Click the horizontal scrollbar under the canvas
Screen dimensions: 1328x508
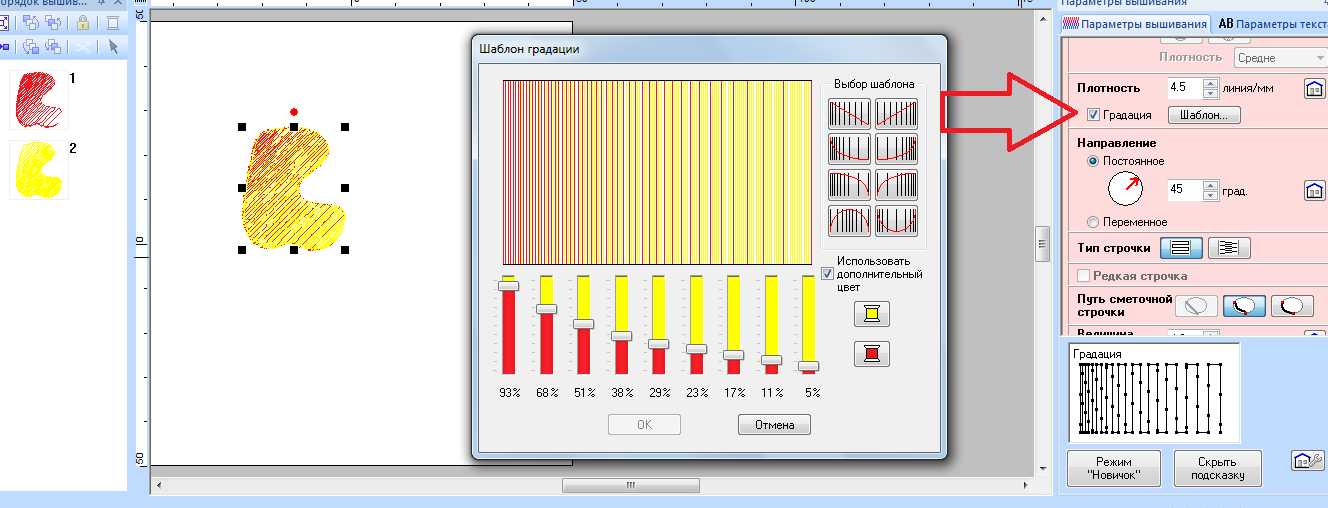pos(630,486)
